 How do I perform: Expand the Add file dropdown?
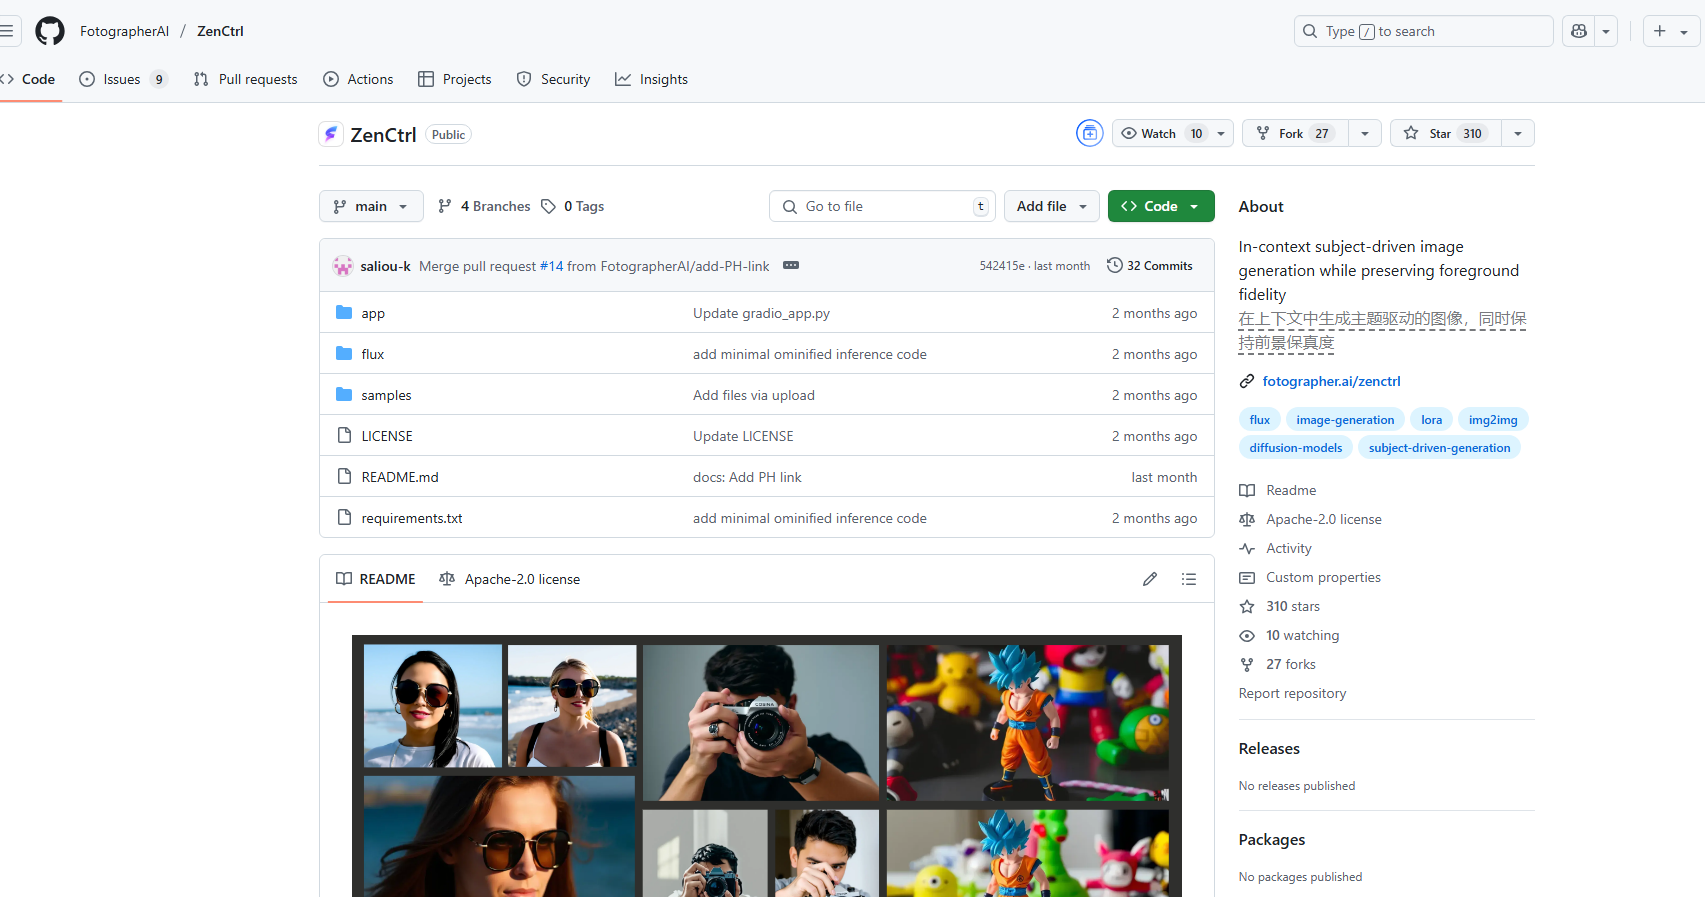pos(1051,206)
